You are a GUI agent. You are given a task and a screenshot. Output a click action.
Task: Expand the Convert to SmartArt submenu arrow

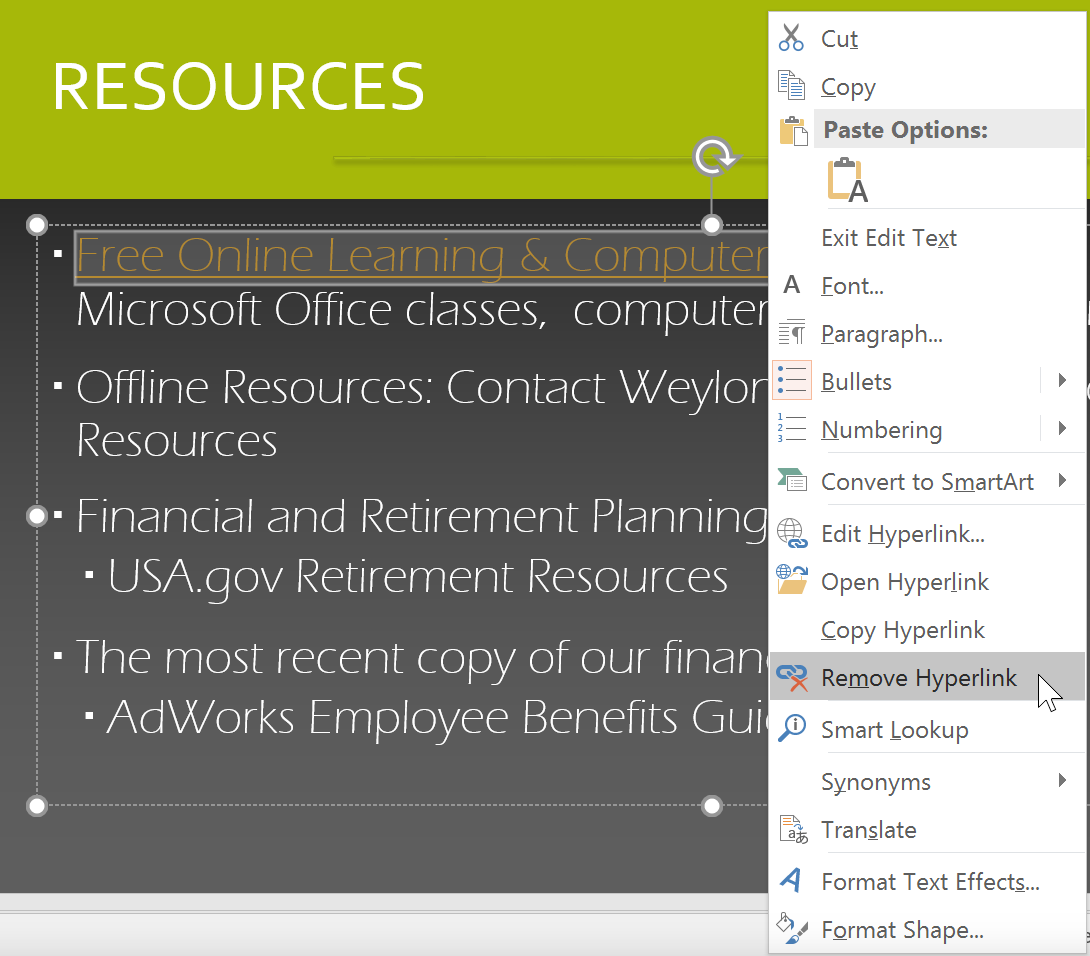[1062, 481]
